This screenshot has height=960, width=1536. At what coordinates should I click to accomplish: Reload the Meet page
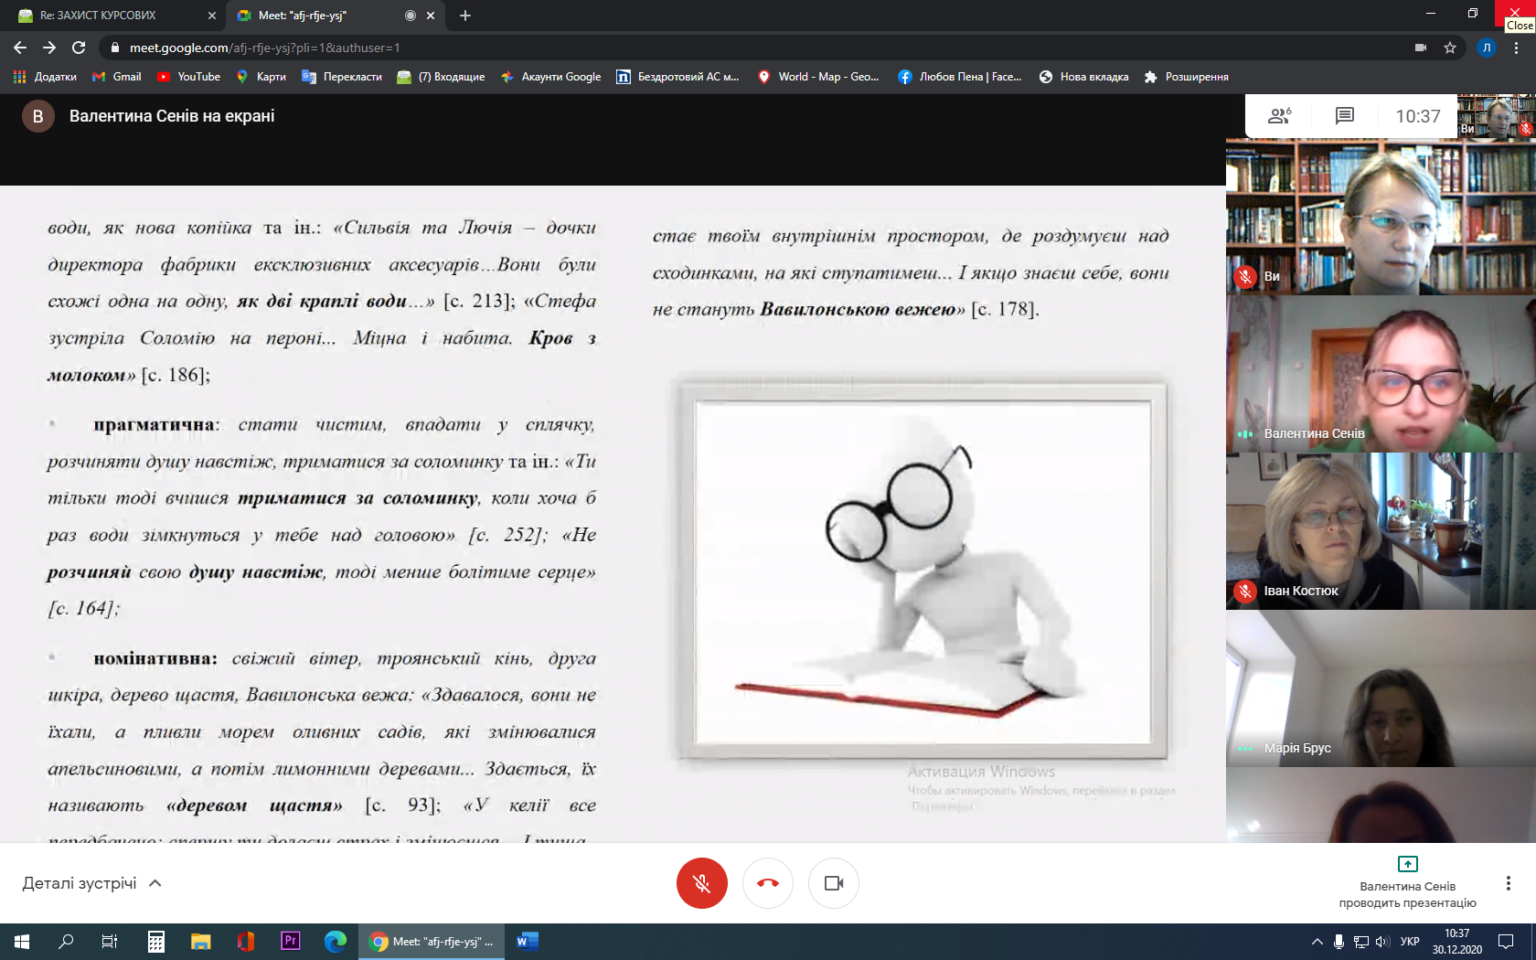pos(79,47)
